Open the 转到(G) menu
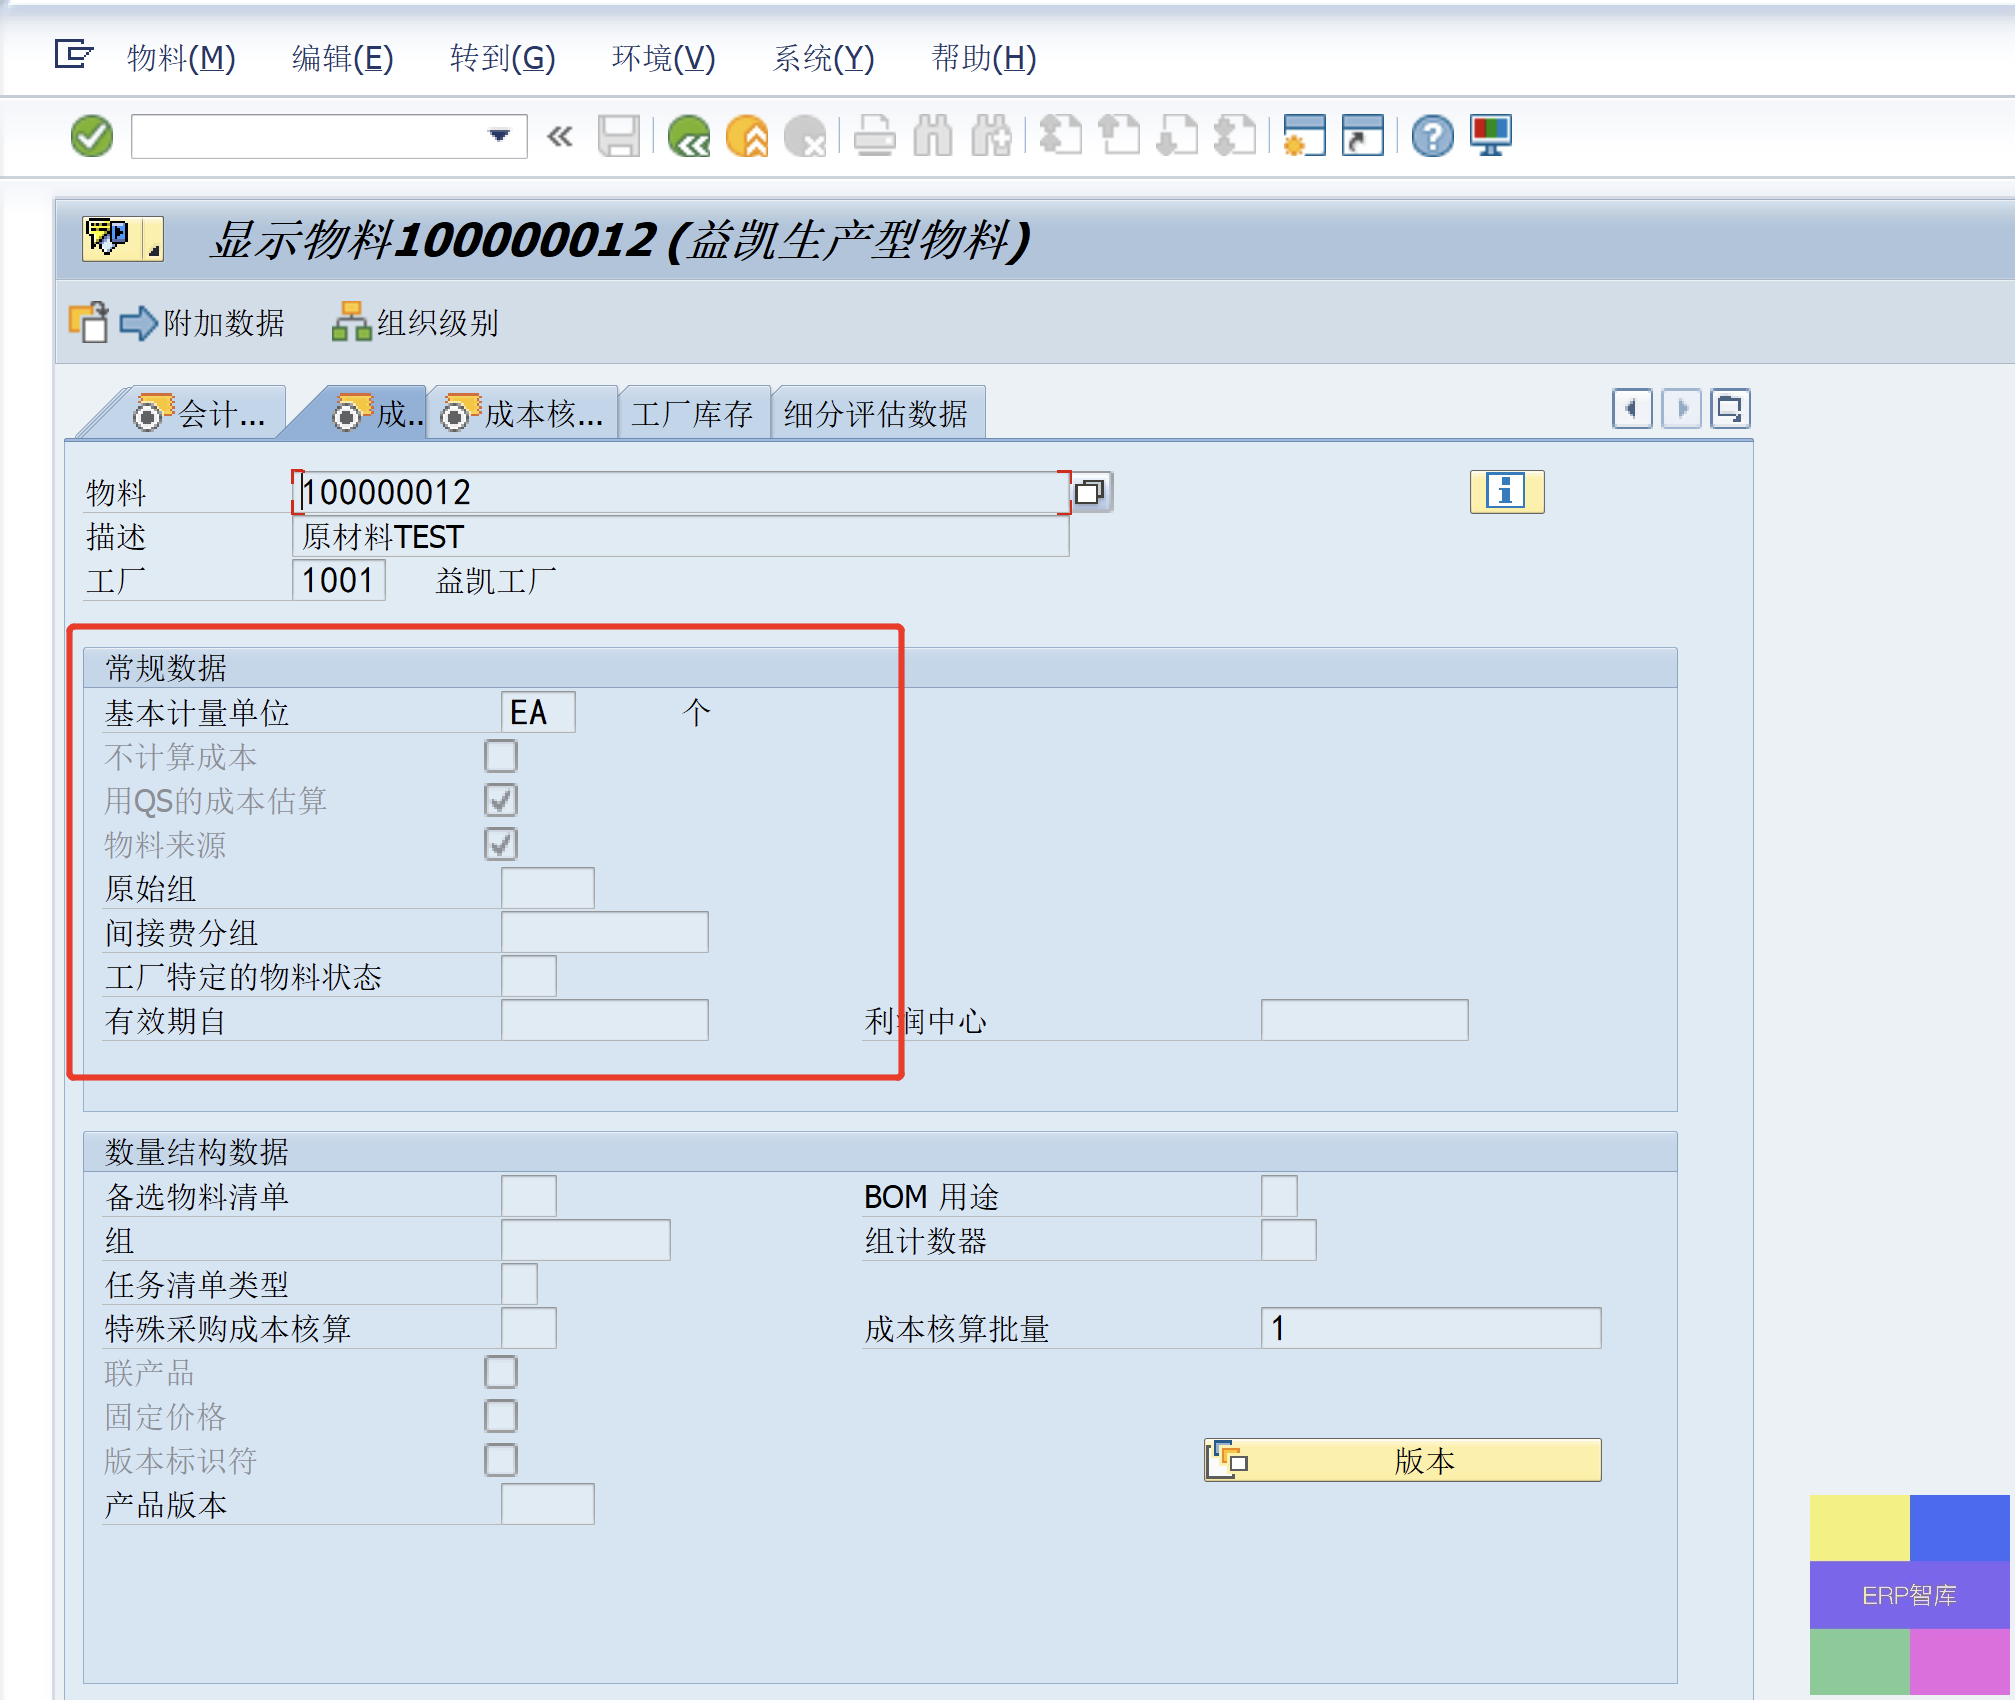The width and height of the screenshot is (2015, 1700). coord(502,58)
